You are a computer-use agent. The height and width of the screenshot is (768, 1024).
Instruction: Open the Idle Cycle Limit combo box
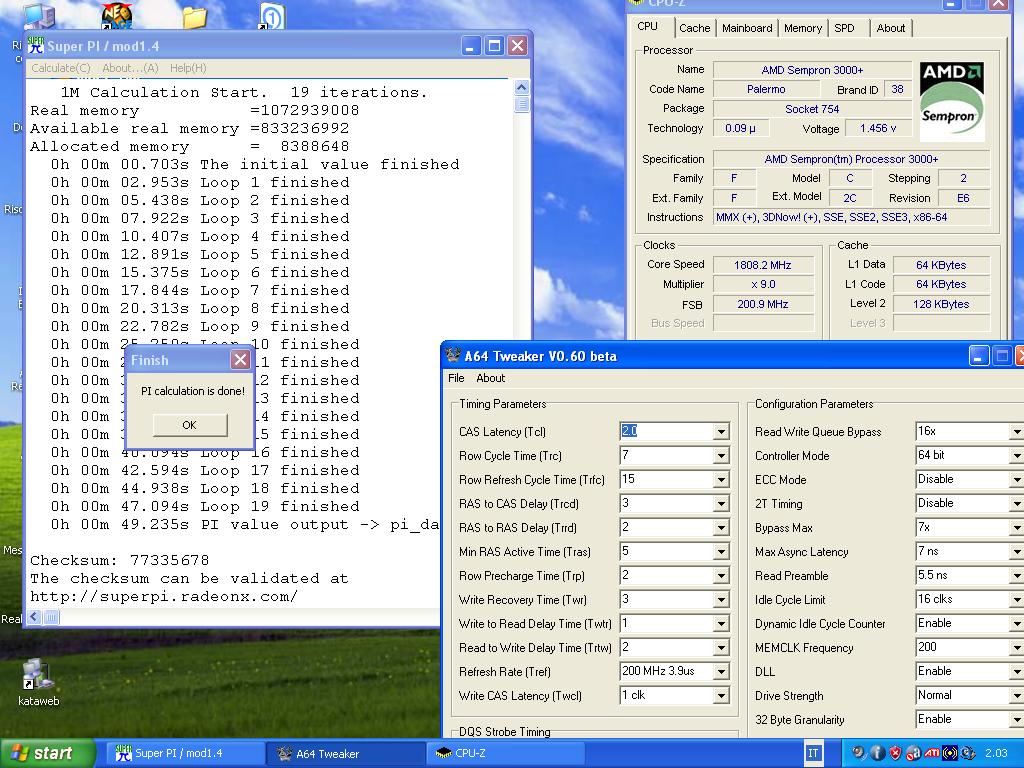tap(969, 600)
